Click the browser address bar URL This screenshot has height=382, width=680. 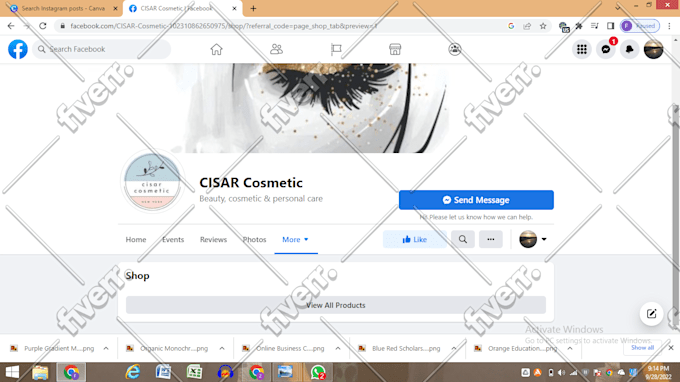click(223, 26)
